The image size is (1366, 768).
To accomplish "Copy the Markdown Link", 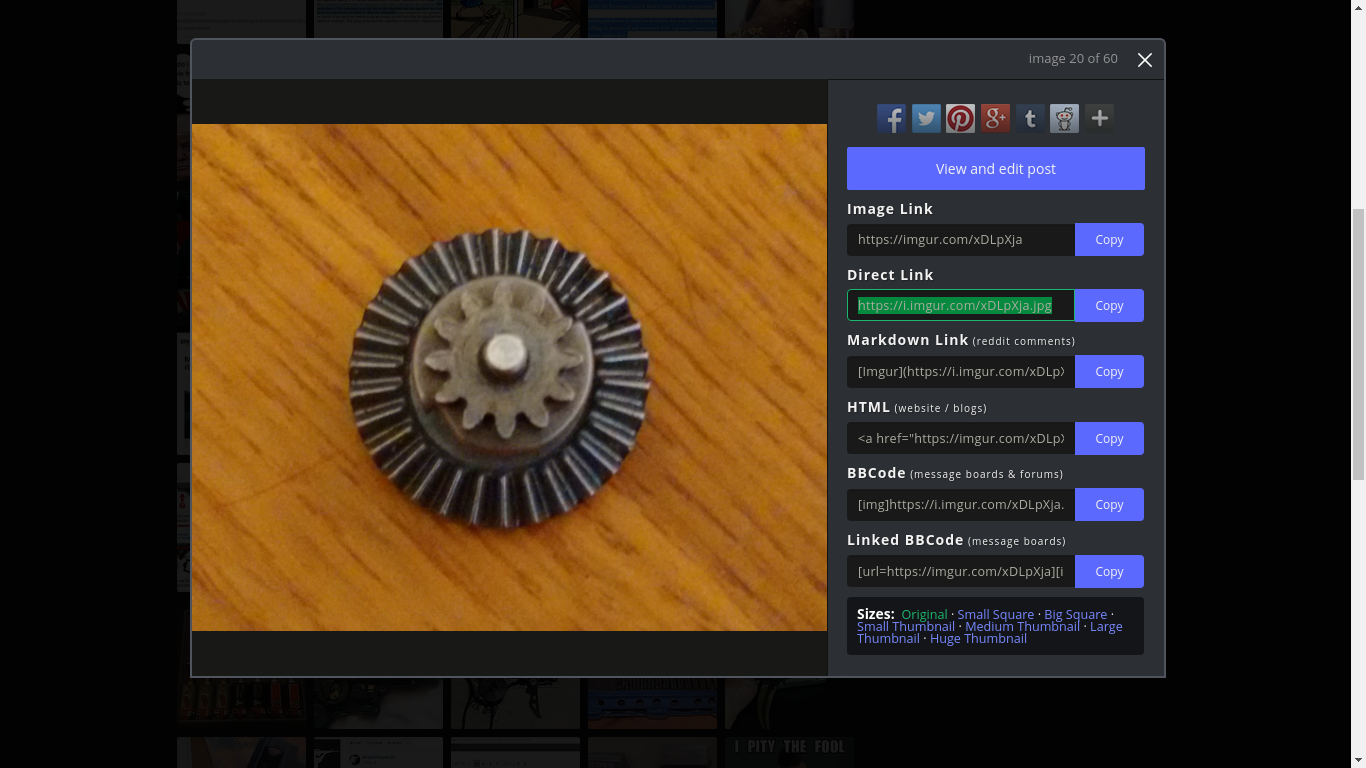I will click(1109, 372).
